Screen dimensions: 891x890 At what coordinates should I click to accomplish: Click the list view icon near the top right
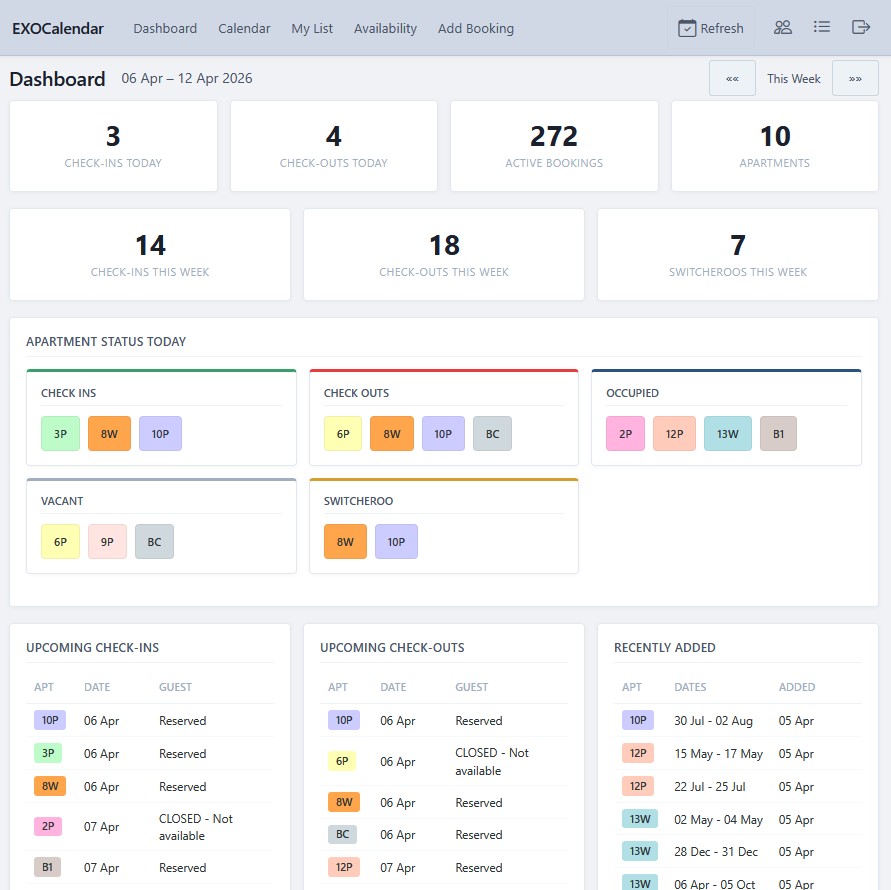tap(822, 27)
